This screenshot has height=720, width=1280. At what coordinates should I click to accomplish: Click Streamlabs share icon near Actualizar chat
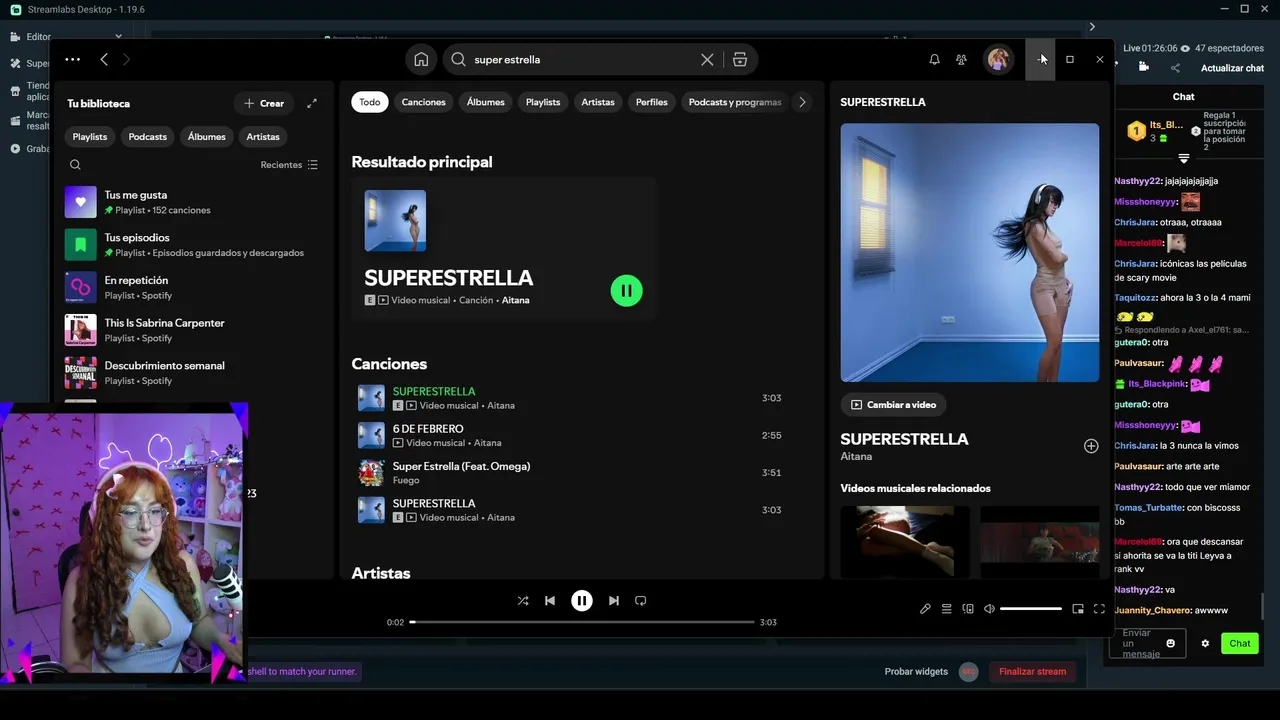(x=1175, y=68)
